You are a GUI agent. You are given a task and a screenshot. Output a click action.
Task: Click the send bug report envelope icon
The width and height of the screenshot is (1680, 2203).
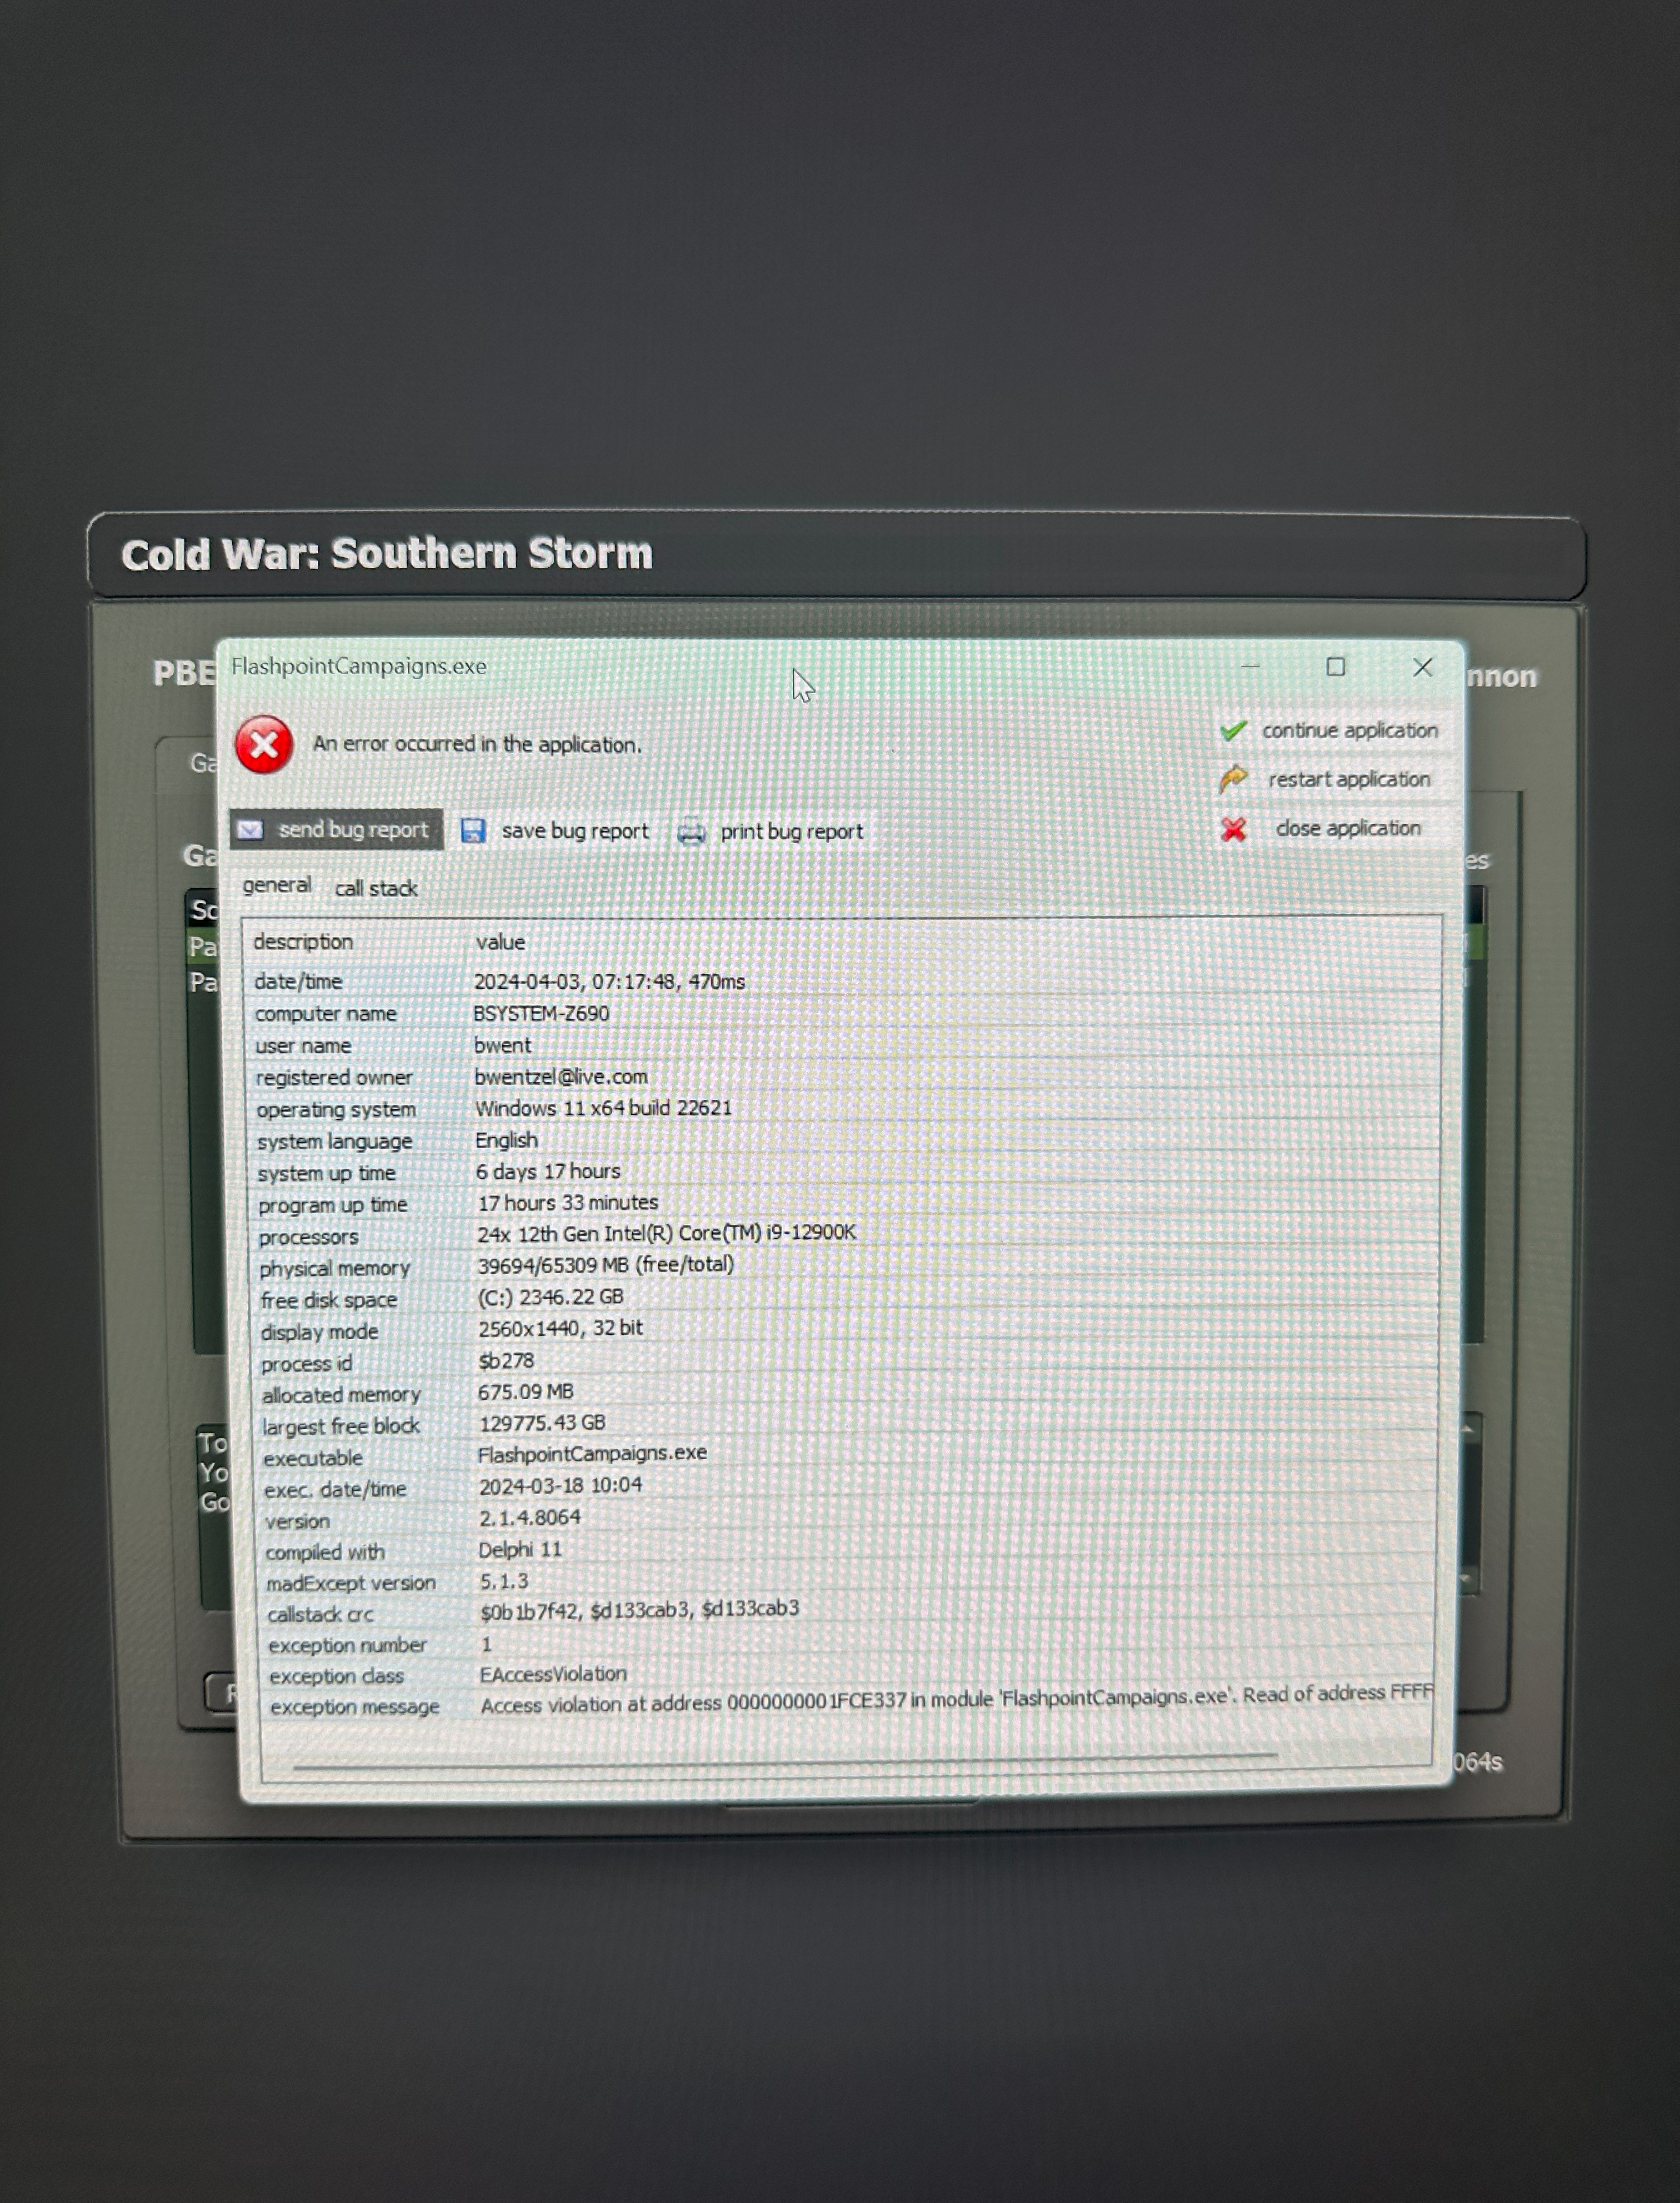point(250,830)
